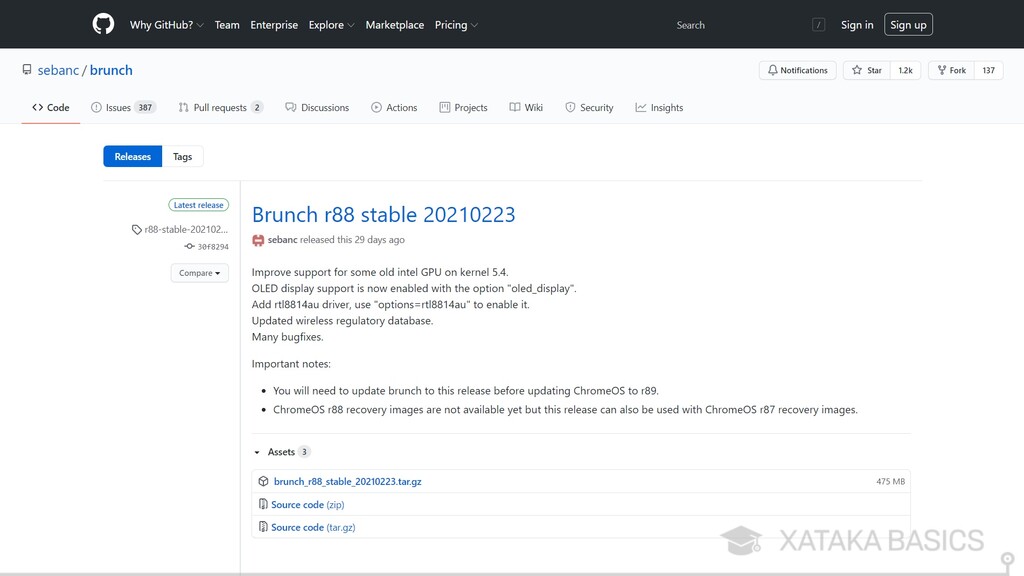Click zip file icon beside Source code (zip)
Screen dimensions: 1024x576
point(263,504)
